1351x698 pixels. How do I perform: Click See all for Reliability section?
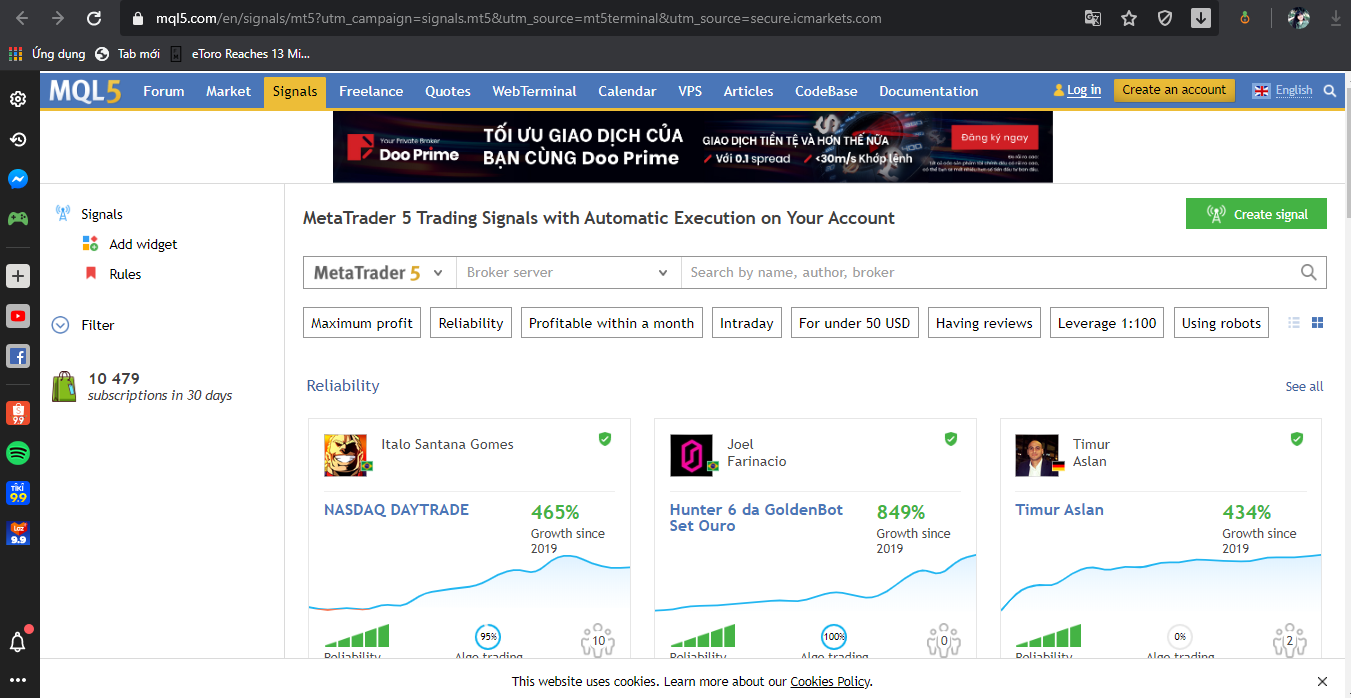click(x=1304, y=386)
